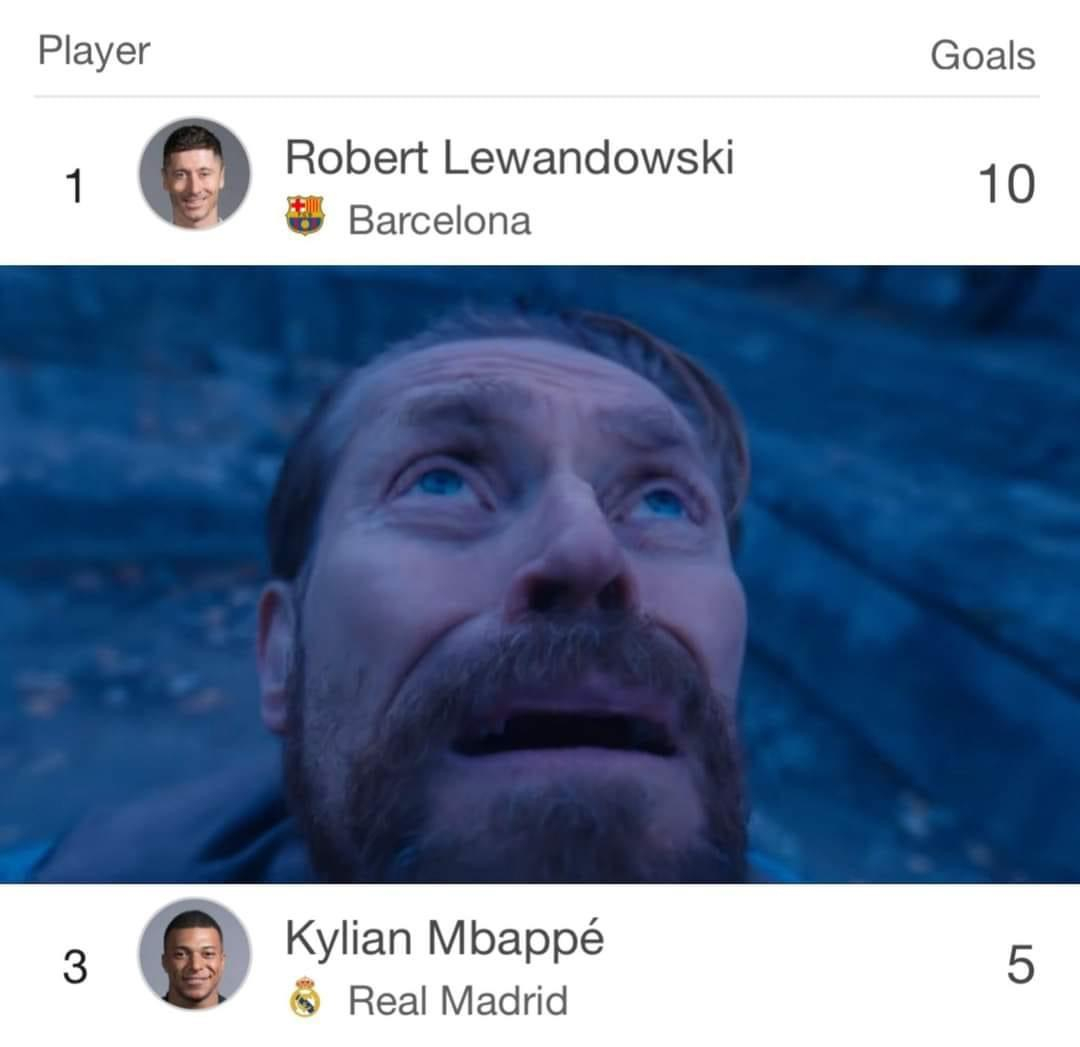This screenshot has height=1047, width=1080.
Task: Click the divider line below the header
Action: click(x=537, y=96)
